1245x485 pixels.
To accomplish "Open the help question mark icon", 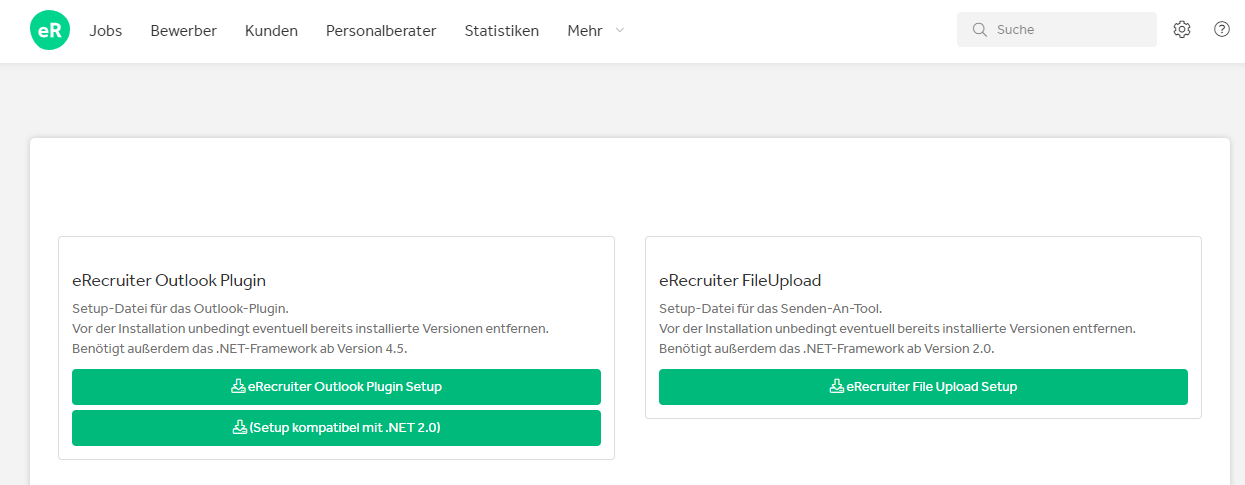I will (x=1222, y=29).
